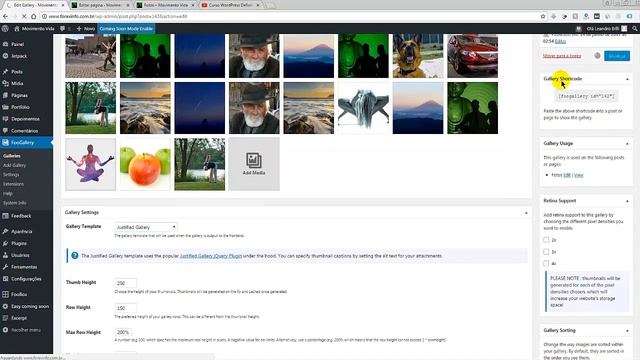Click the Depoimentos sidebar icon
The image size is (640, 360).
point(5,119)
